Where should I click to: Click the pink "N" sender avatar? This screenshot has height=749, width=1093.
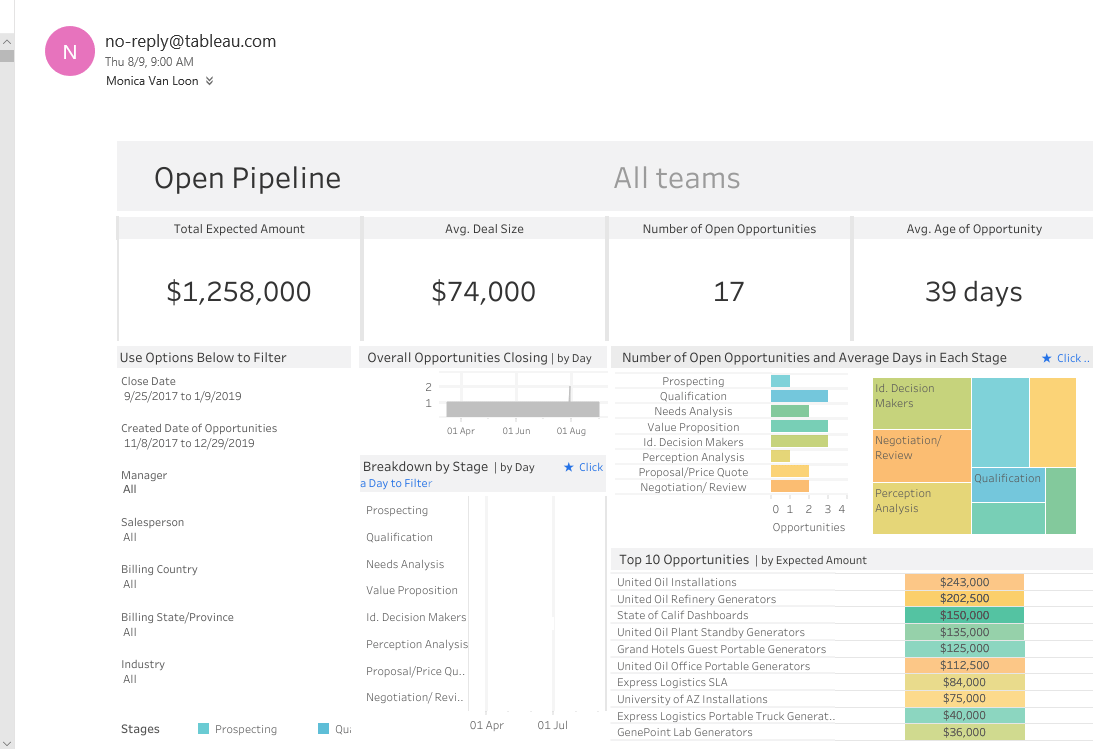point(70,50)
